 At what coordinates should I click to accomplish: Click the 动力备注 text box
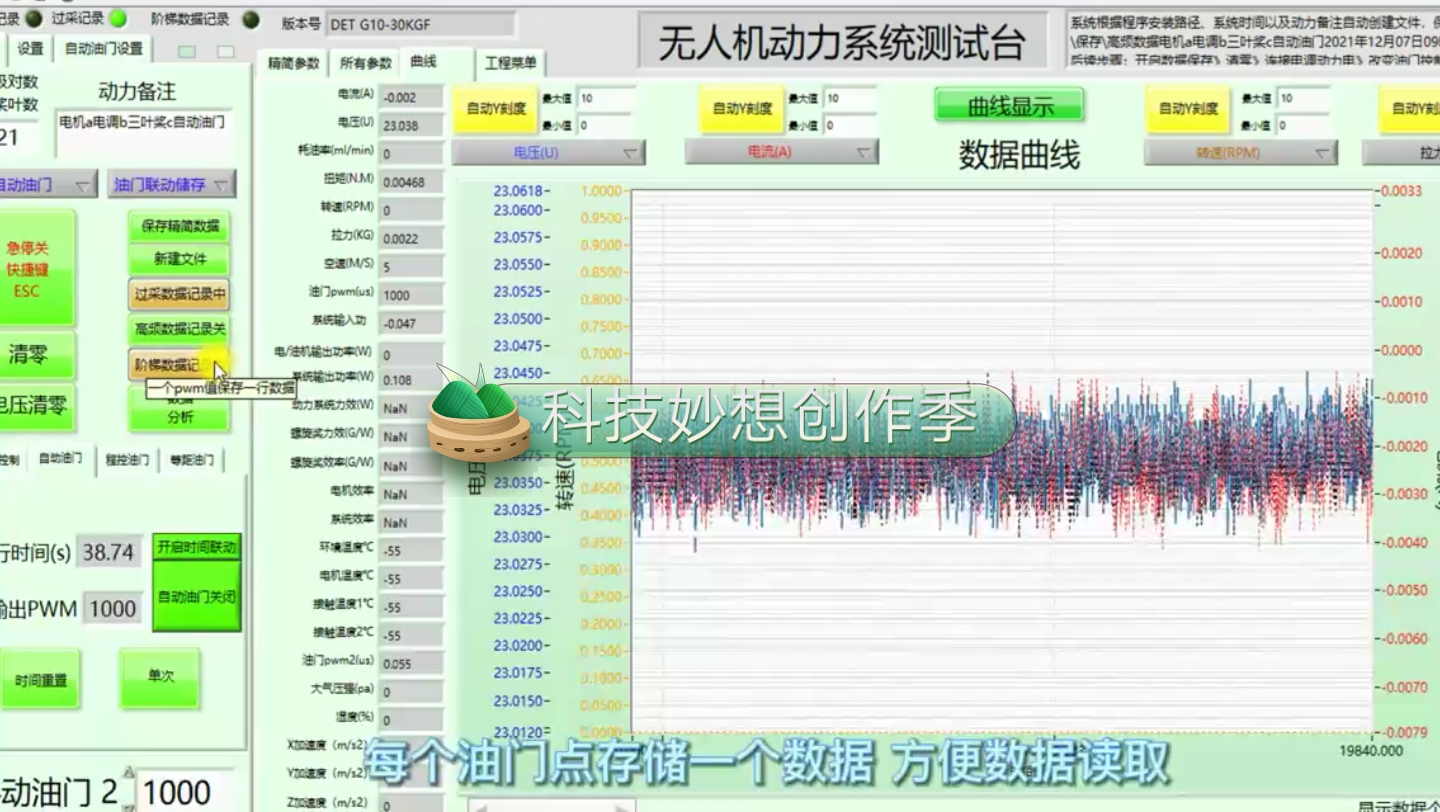144,135
